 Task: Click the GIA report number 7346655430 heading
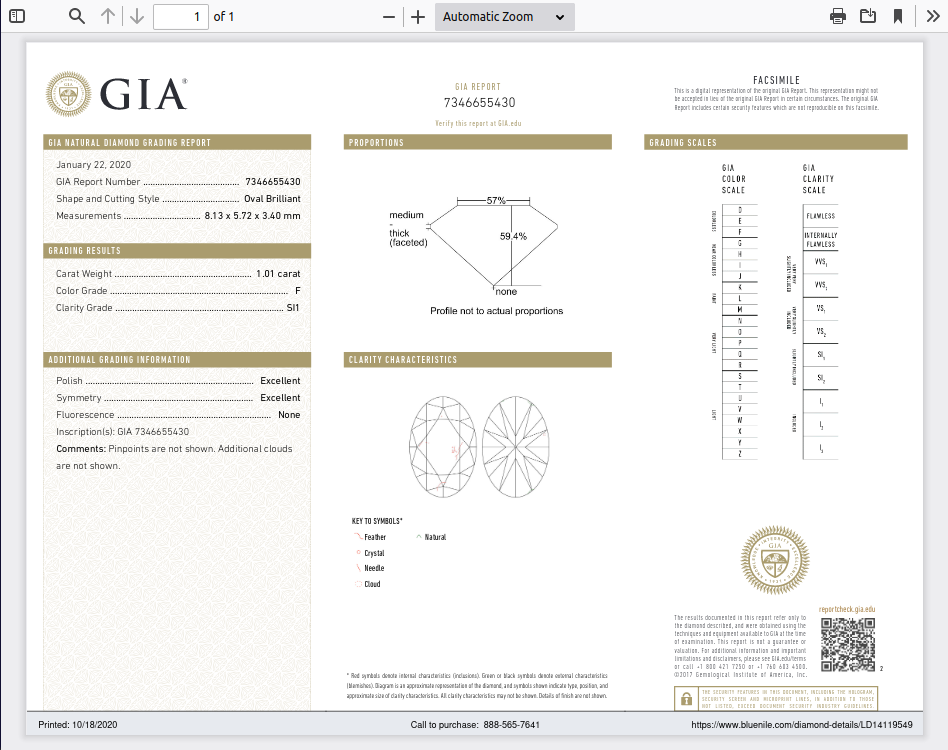tap(479, 103)
